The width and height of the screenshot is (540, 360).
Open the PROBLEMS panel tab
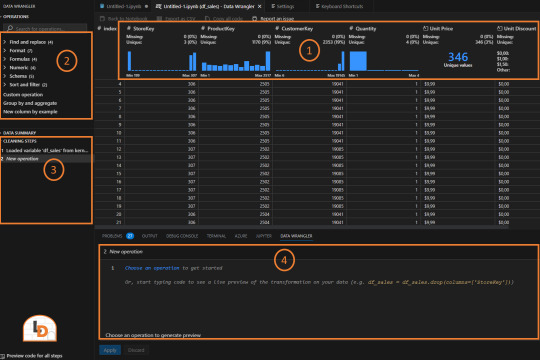[117, 236]
